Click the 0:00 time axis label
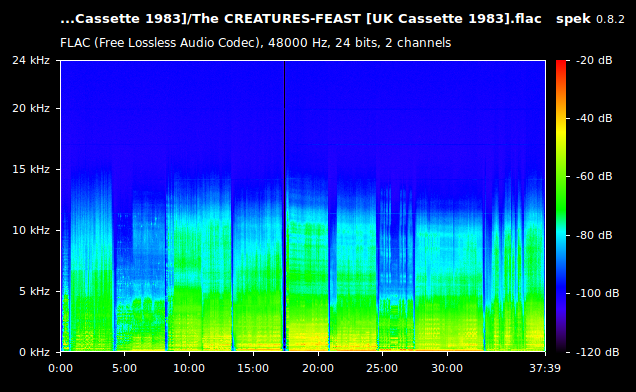Viewport: 636px width, 392px height. coord(60,368)
